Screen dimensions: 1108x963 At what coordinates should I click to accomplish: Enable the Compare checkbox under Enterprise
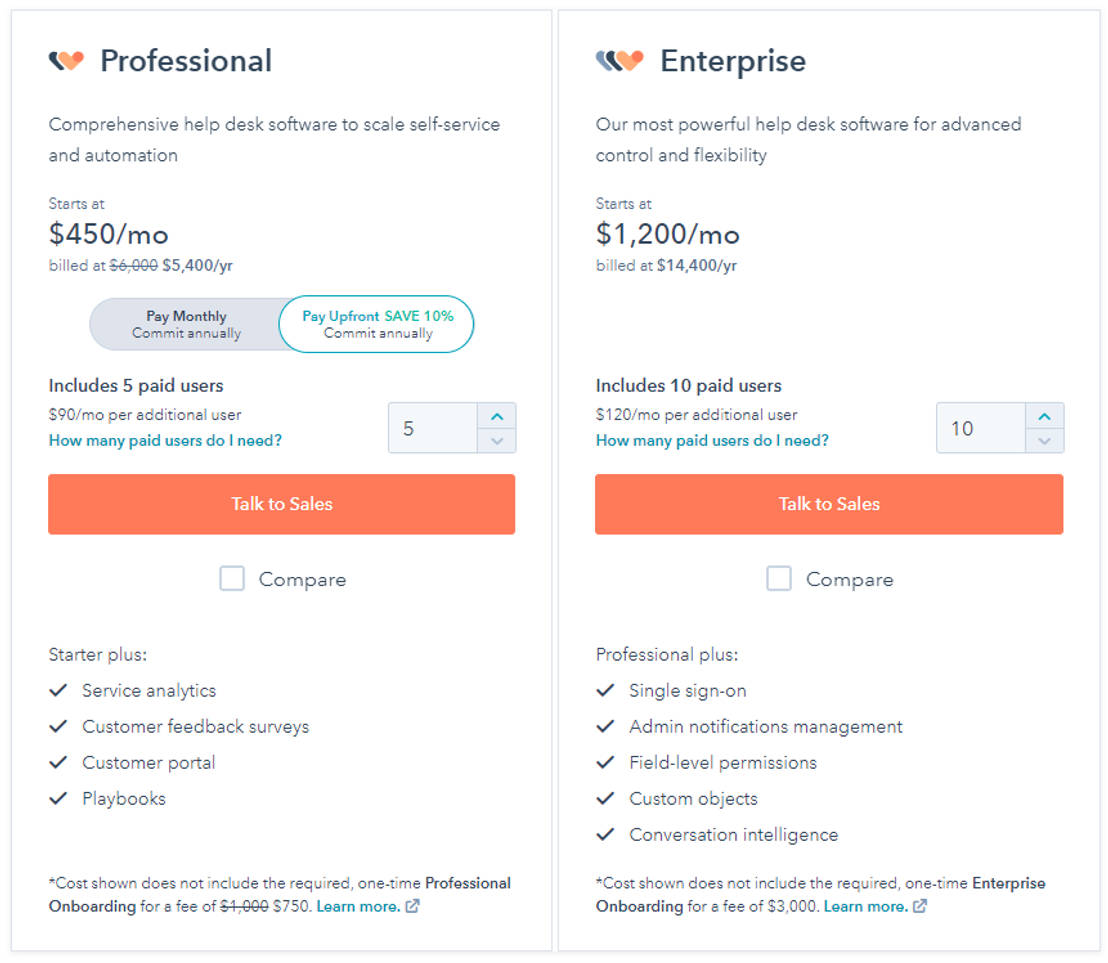click(x=779, y=578)
